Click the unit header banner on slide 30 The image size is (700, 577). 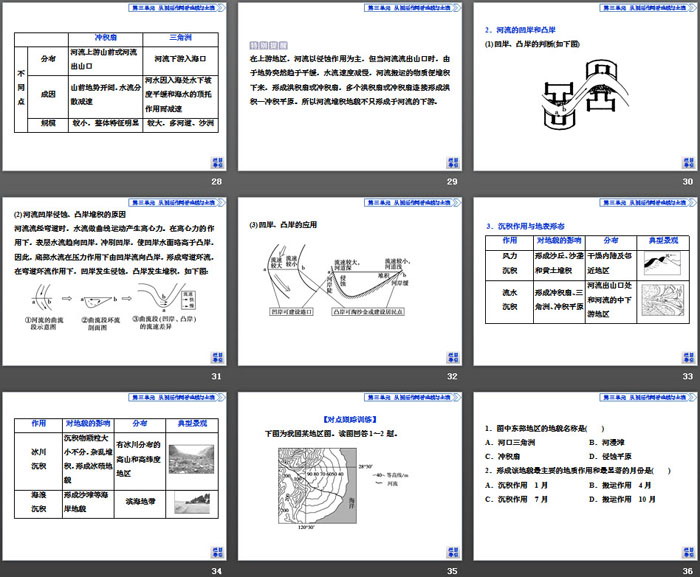pyautogui.click(x=648, y=8)
